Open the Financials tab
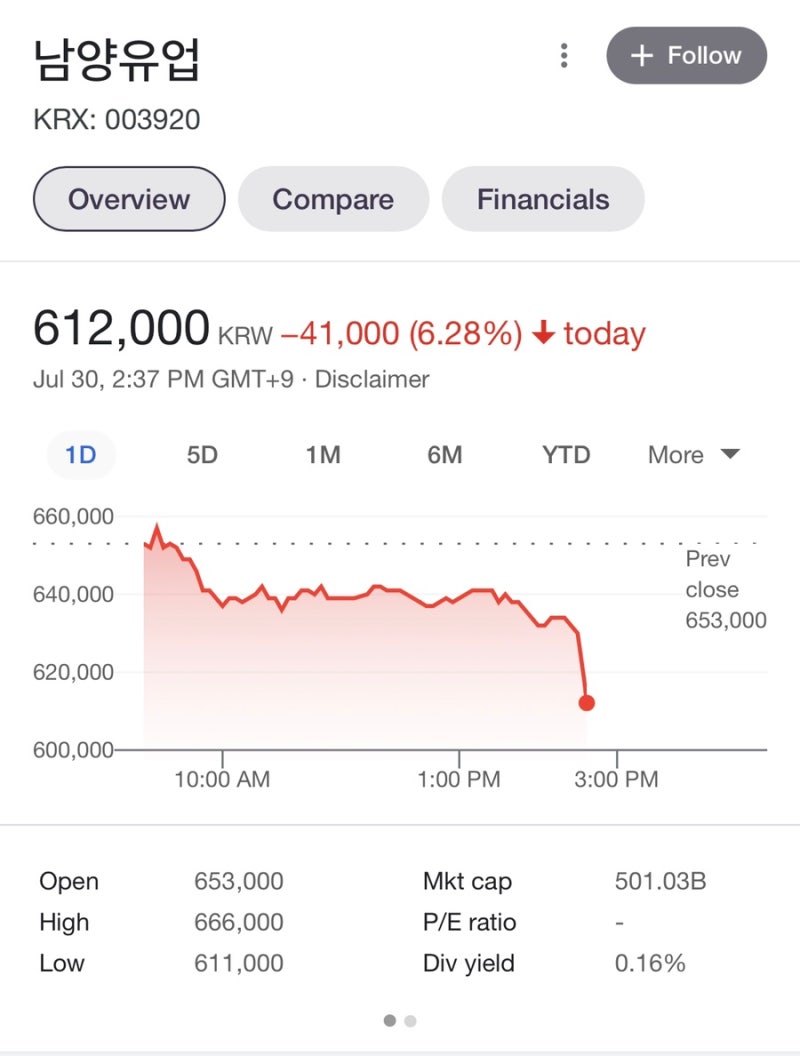The image size is (800, 1056). point(543,199)
